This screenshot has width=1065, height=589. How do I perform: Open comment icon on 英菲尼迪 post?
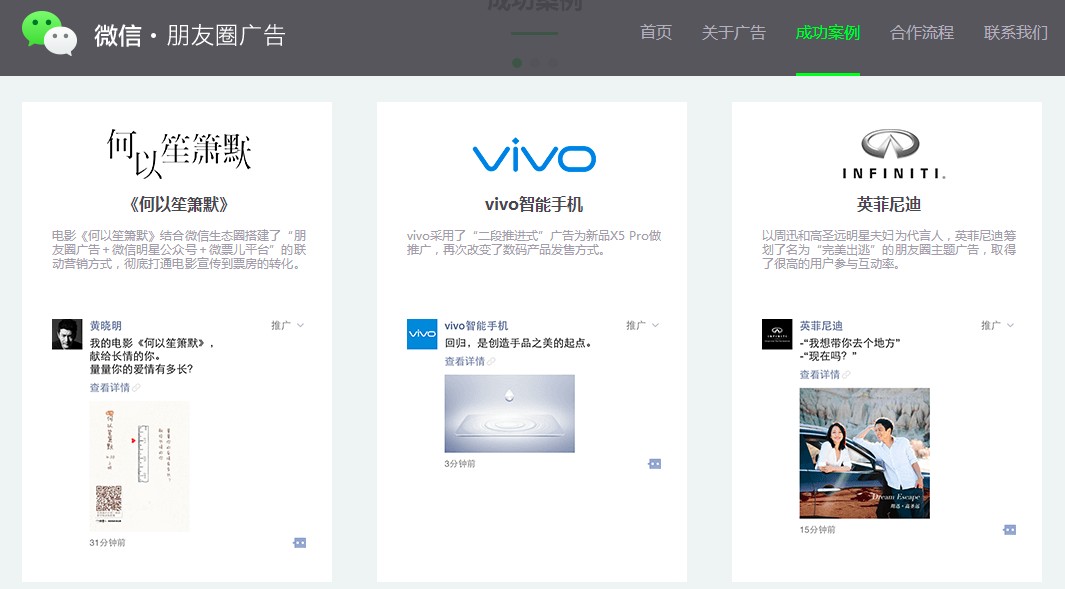(1009, 530)
